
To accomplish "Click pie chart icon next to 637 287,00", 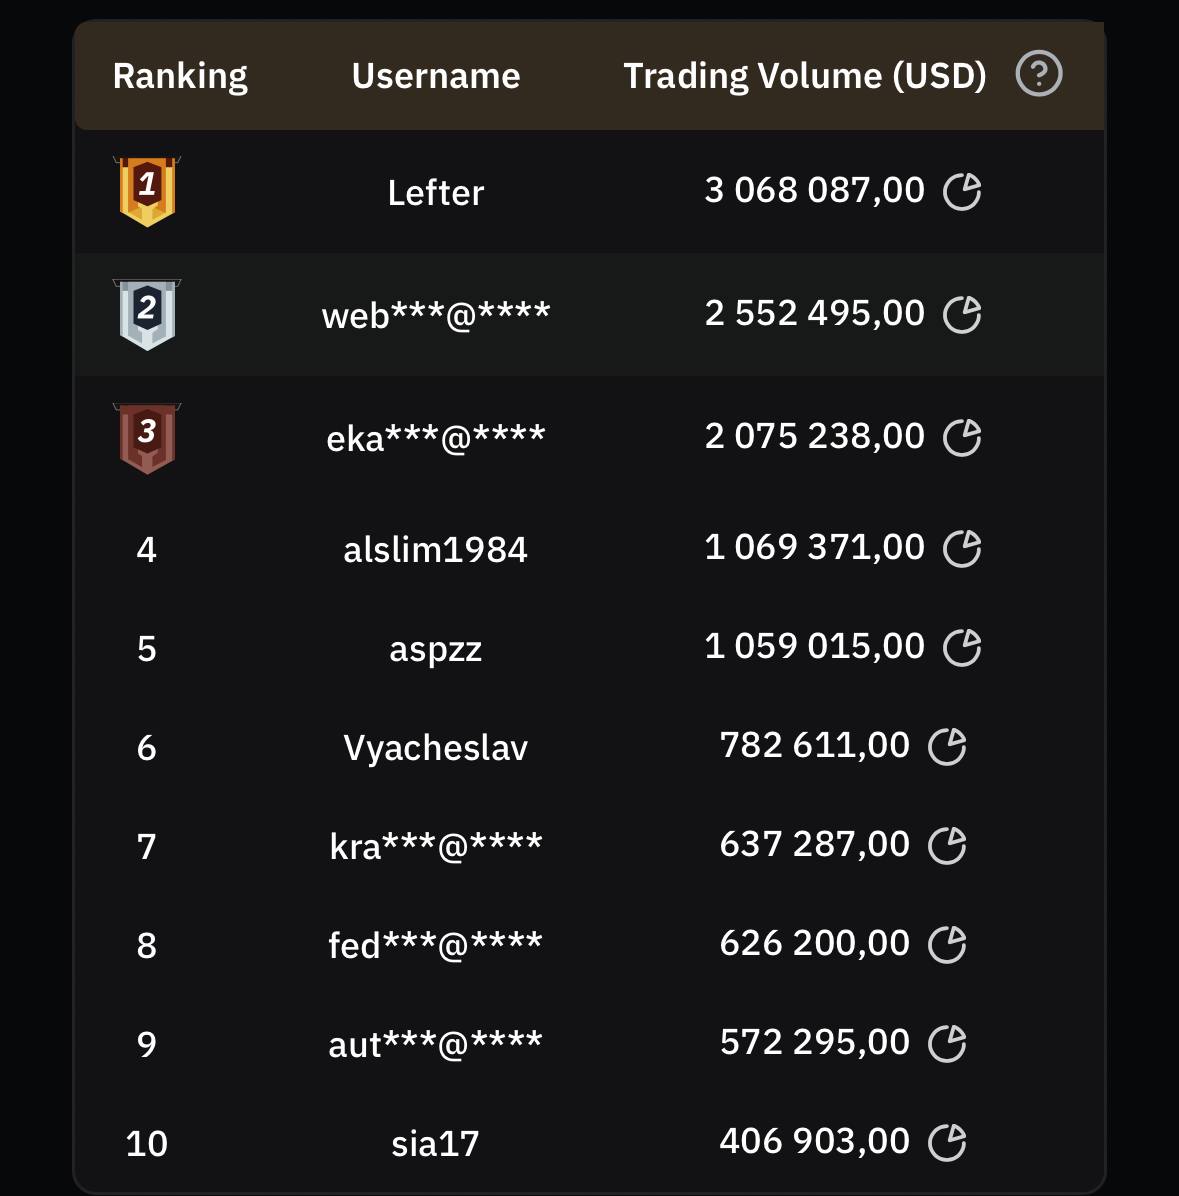I will click(x=946, y=845).
